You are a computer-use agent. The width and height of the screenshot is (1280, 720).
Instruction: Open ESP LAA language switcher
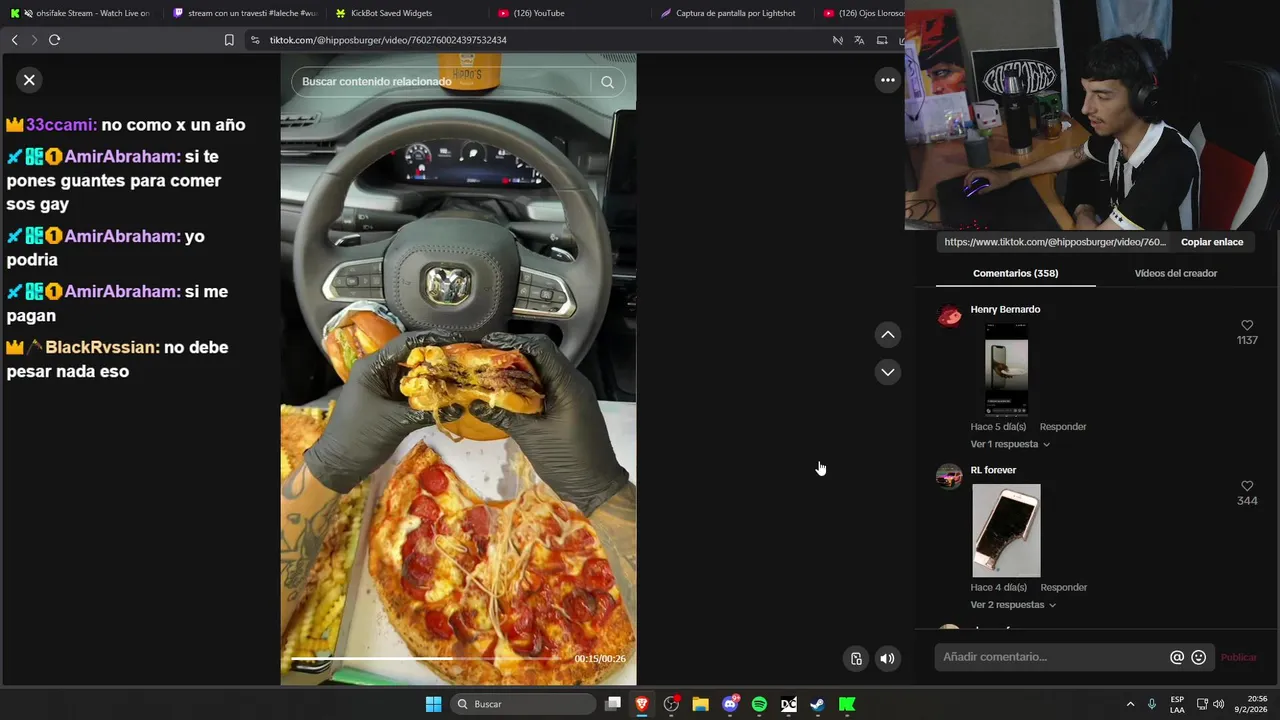point(1177,704)
